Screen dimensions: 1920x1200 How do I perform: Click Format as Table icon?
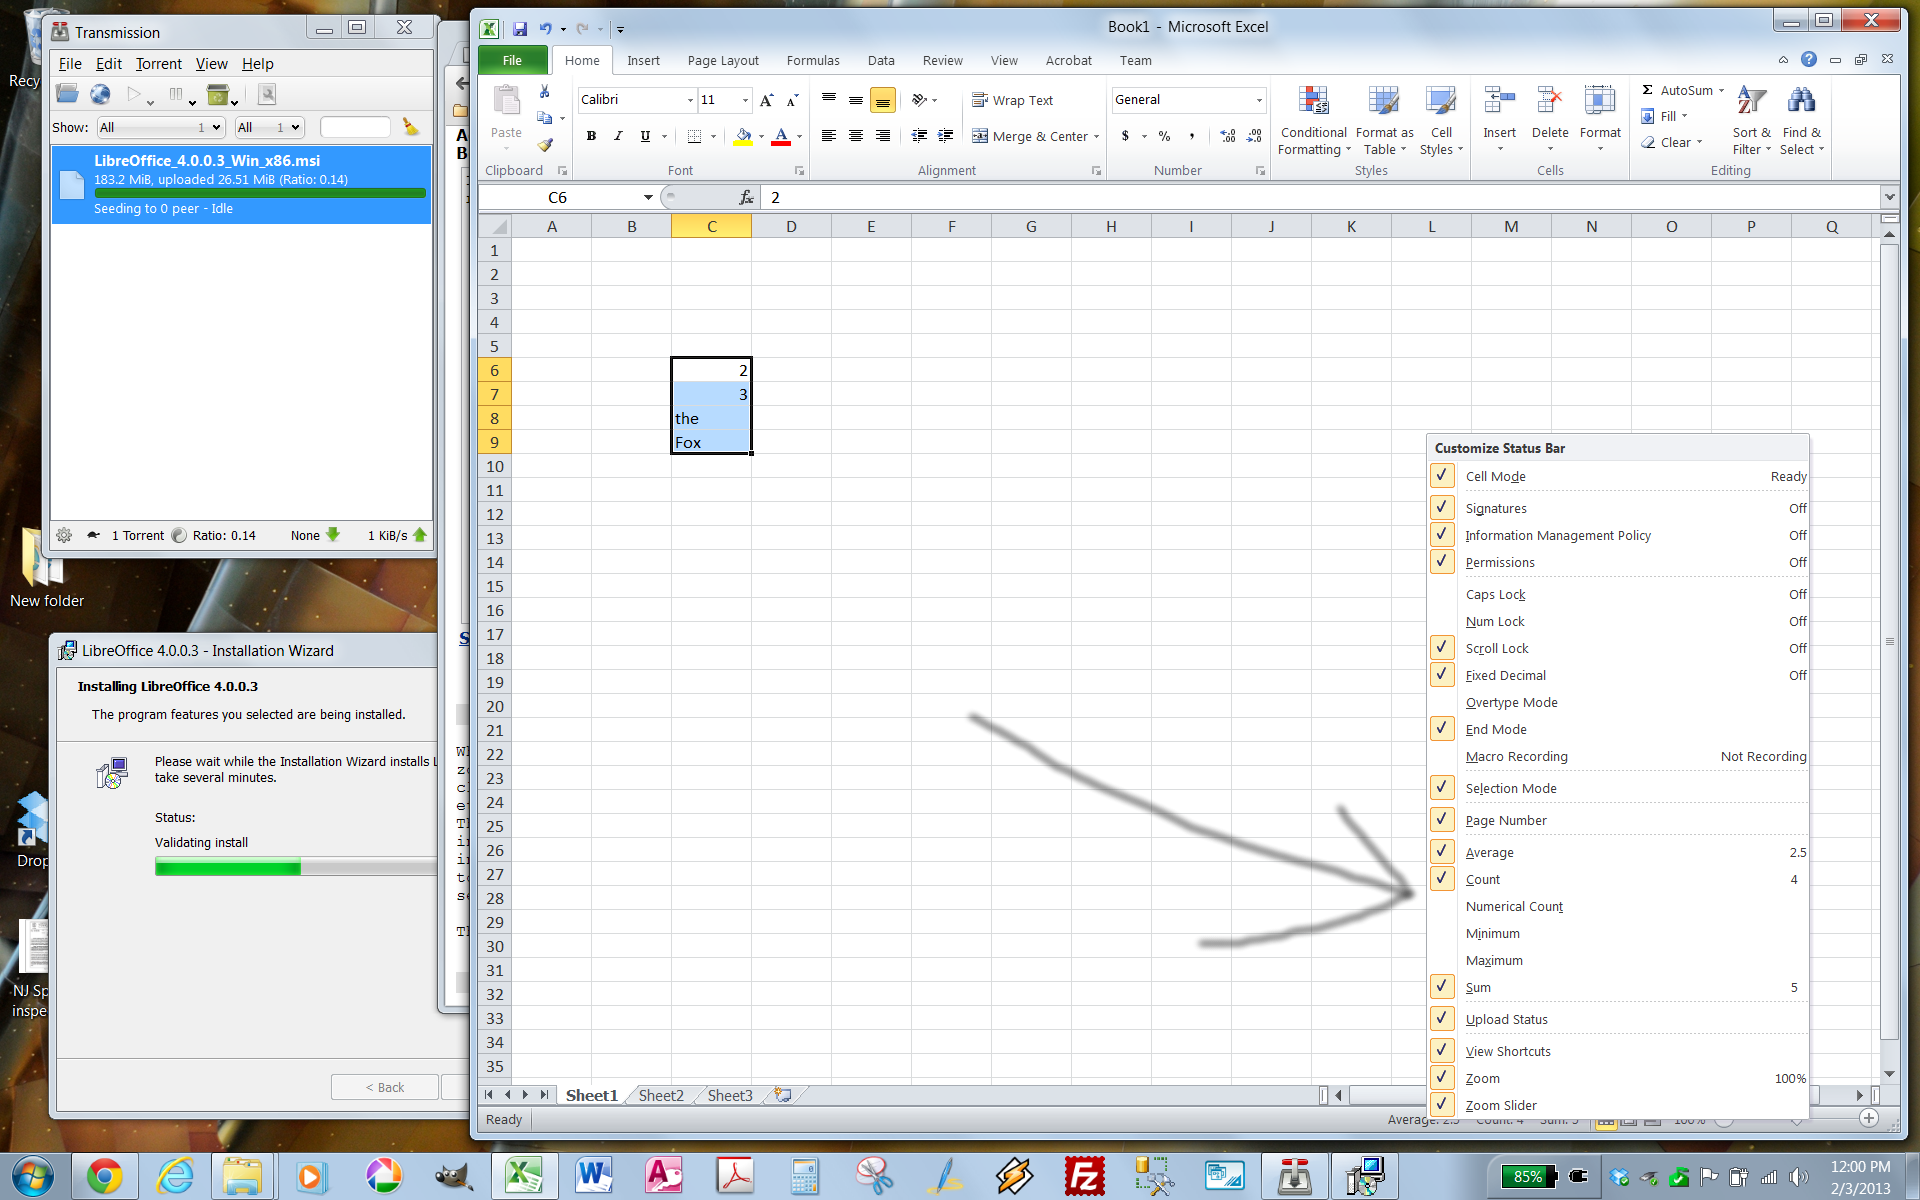point(1384,121)
